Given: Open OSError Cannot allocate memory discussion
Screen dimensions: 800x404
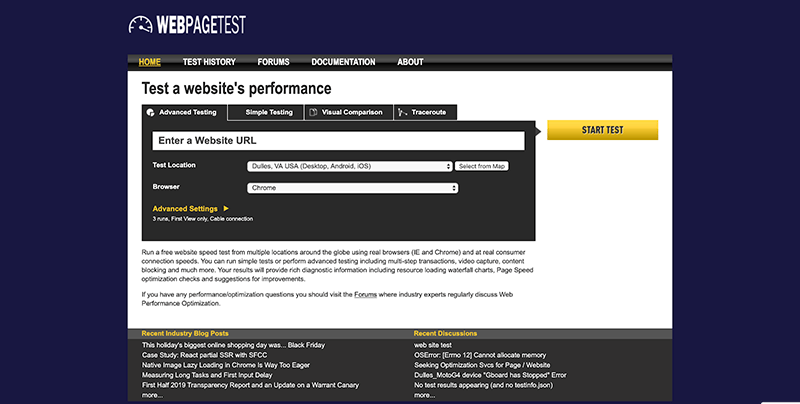Looking at the screenshot, I should click(x=480, y=355).
